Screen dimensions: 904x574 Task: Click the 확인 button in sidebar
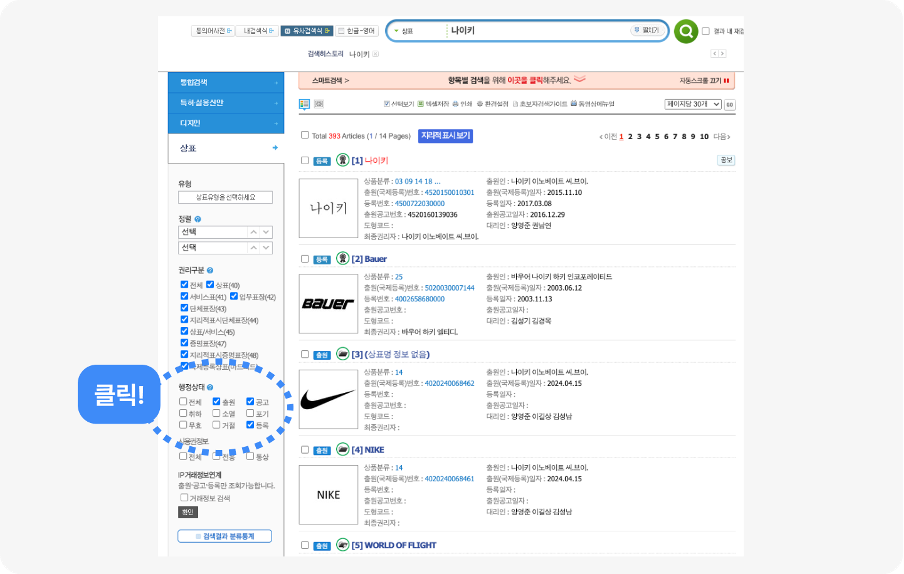188,512
